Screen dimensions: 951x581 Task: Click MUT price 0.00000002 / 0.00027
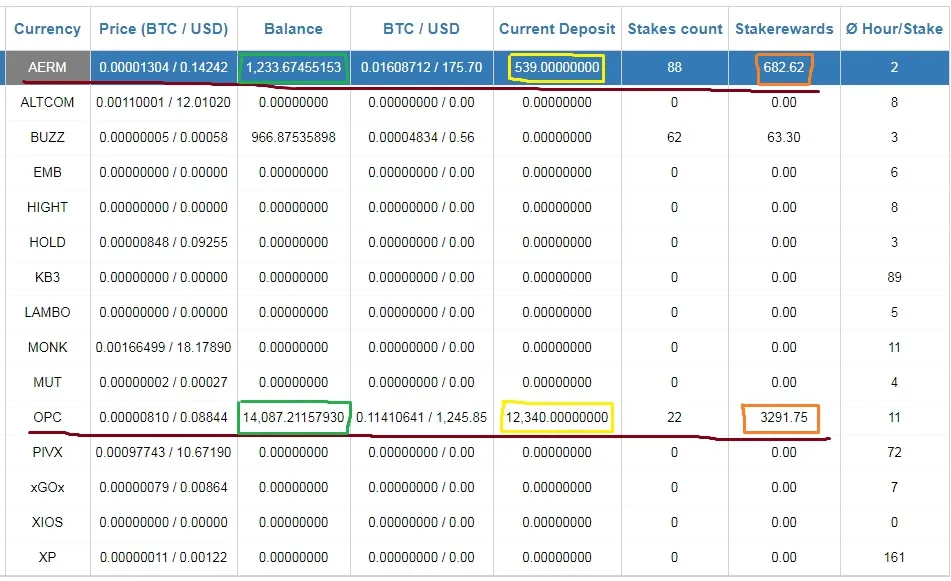pos(164,382)
